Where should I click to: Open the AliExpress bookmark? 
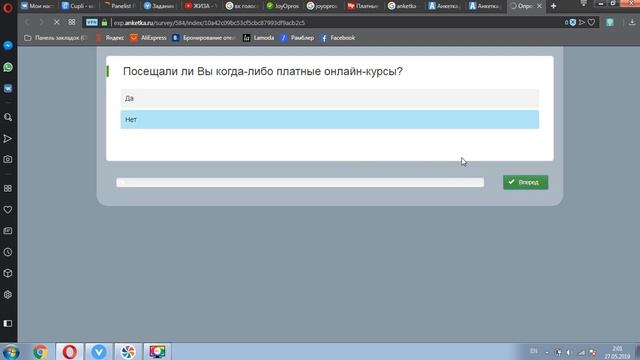tap(149, 38)
